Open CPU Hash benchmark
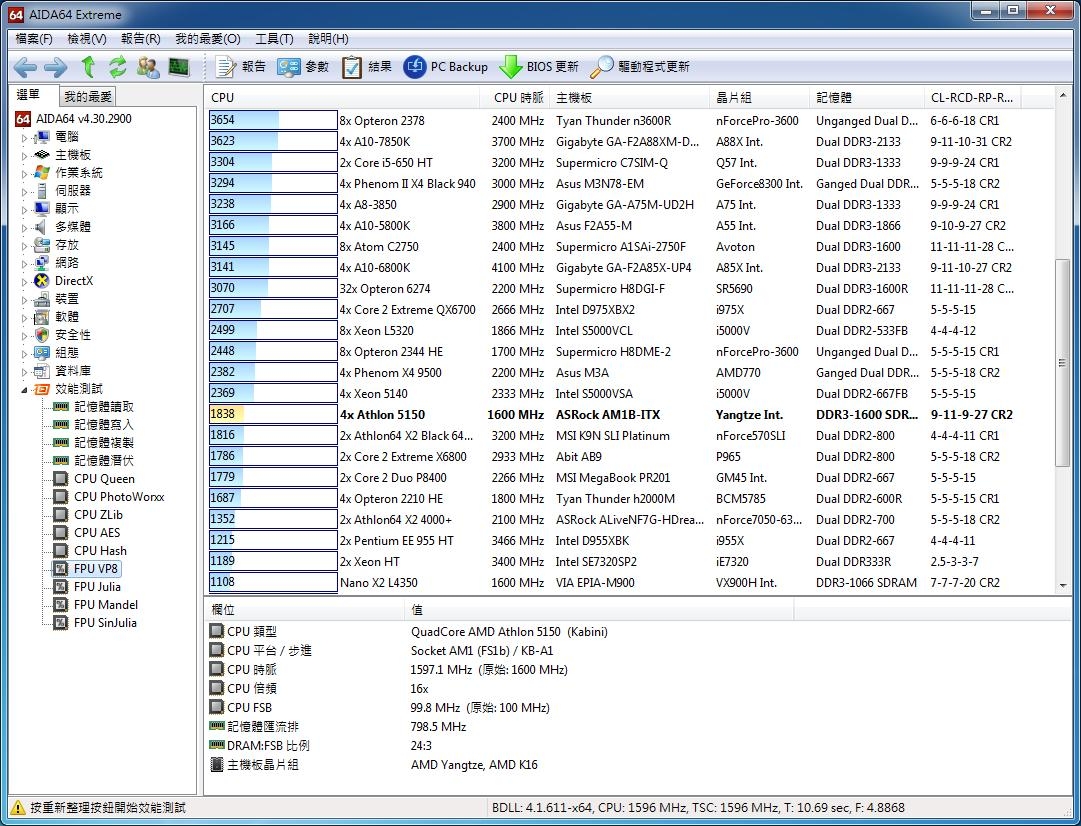This screenshot has width=1081, height=826. [101, 551]
